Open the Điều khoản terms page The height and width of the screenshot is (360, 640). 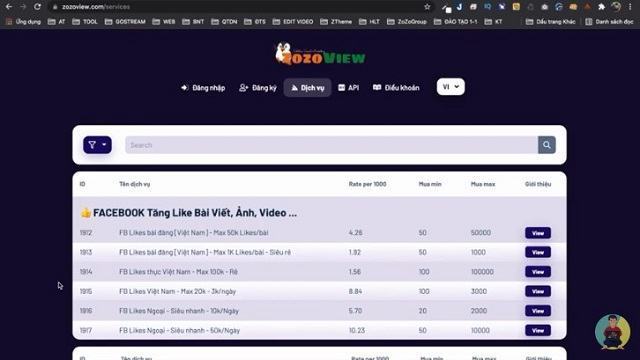pos(396,88)
